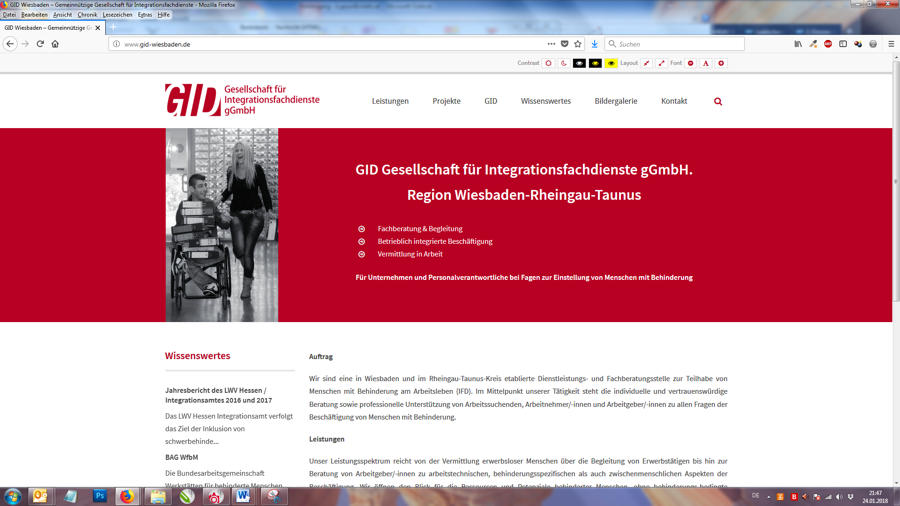Open Word from the taskbar
This screenshot has height=506, width=900.
coord(243,496)
